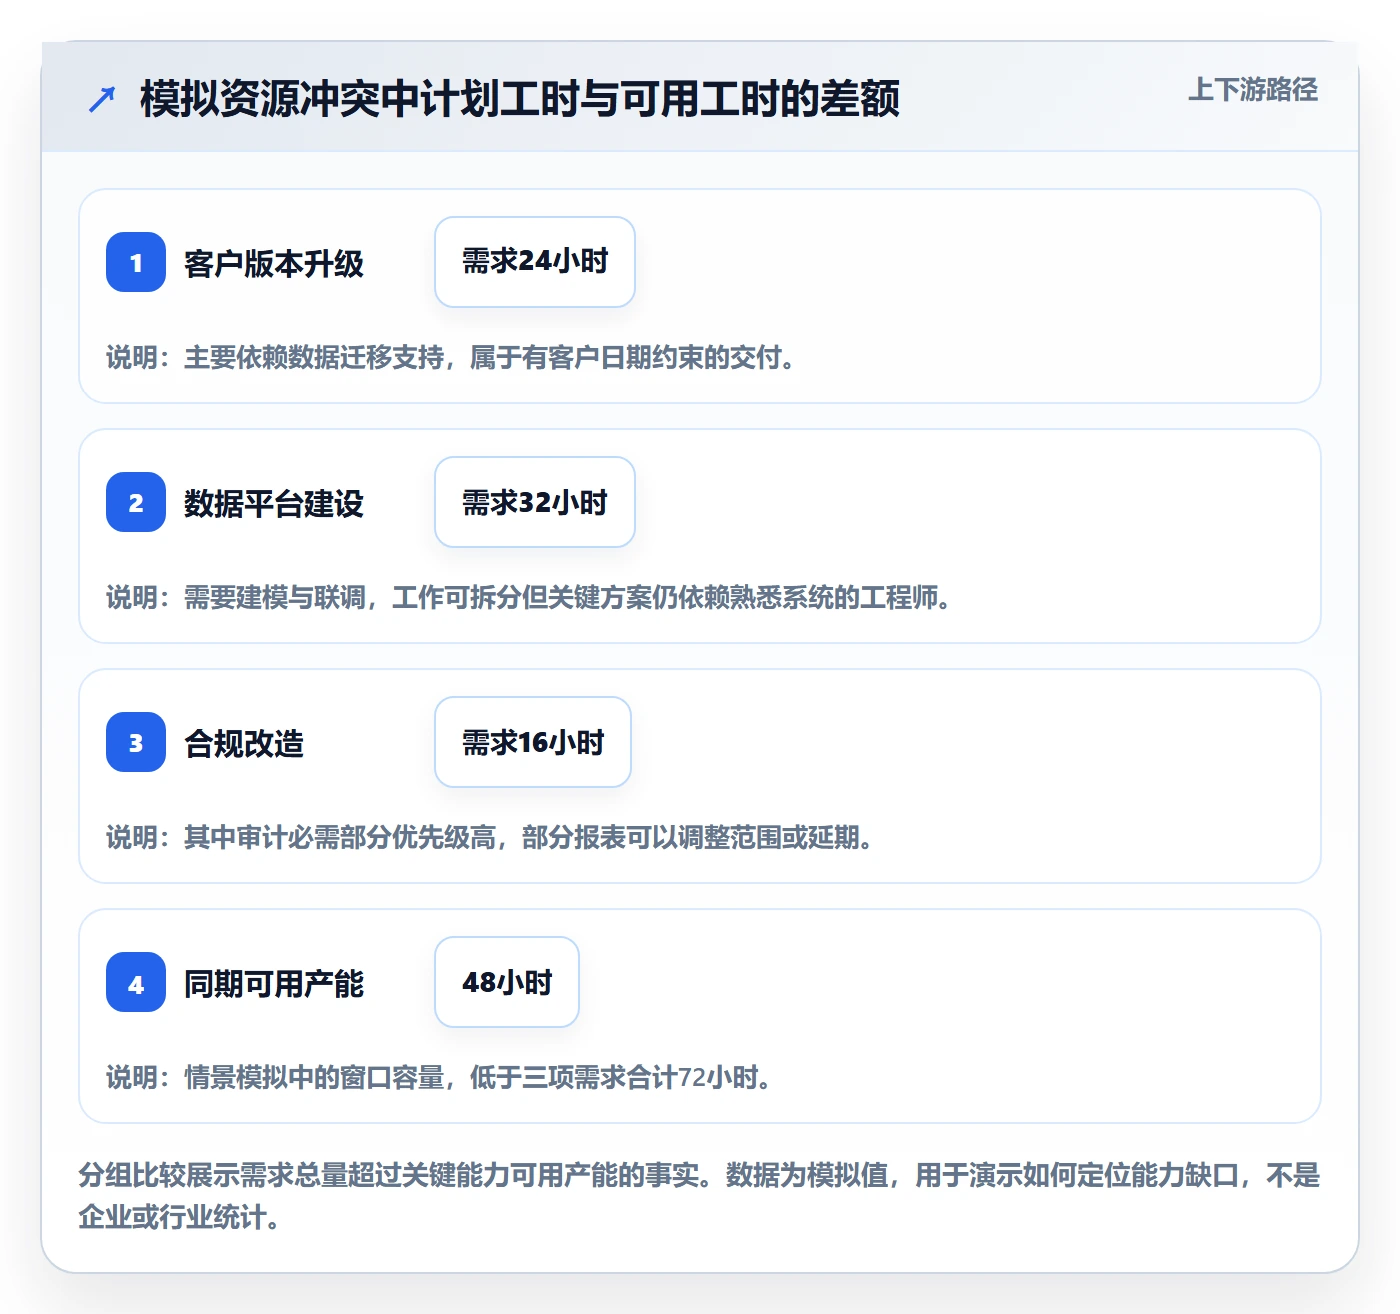Select the 需求24小时 chip
This screenshot has width=1400, height=1314.
click(x=535, y=262)
